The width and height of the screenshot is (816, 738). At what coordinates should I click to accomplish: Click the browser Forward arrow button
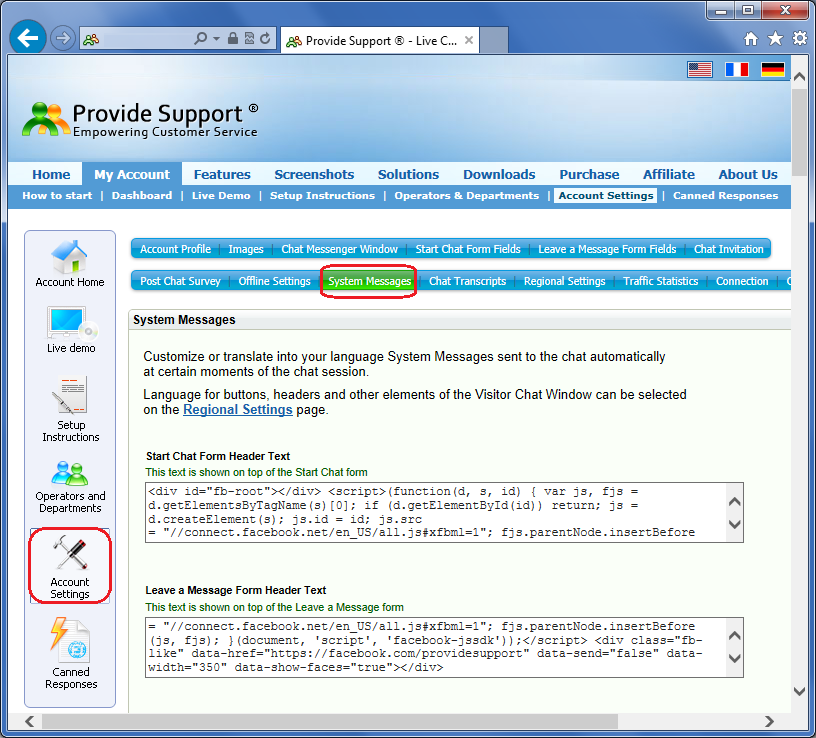tap(63, 39)
